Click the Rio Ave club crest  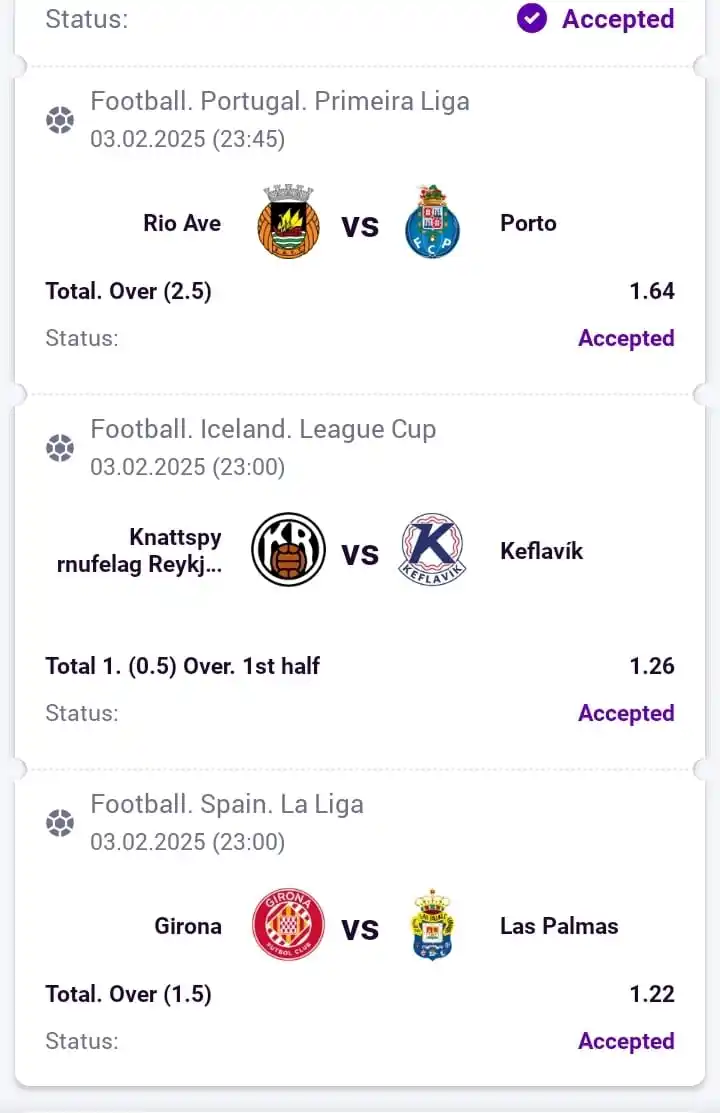tap(288, 221)
